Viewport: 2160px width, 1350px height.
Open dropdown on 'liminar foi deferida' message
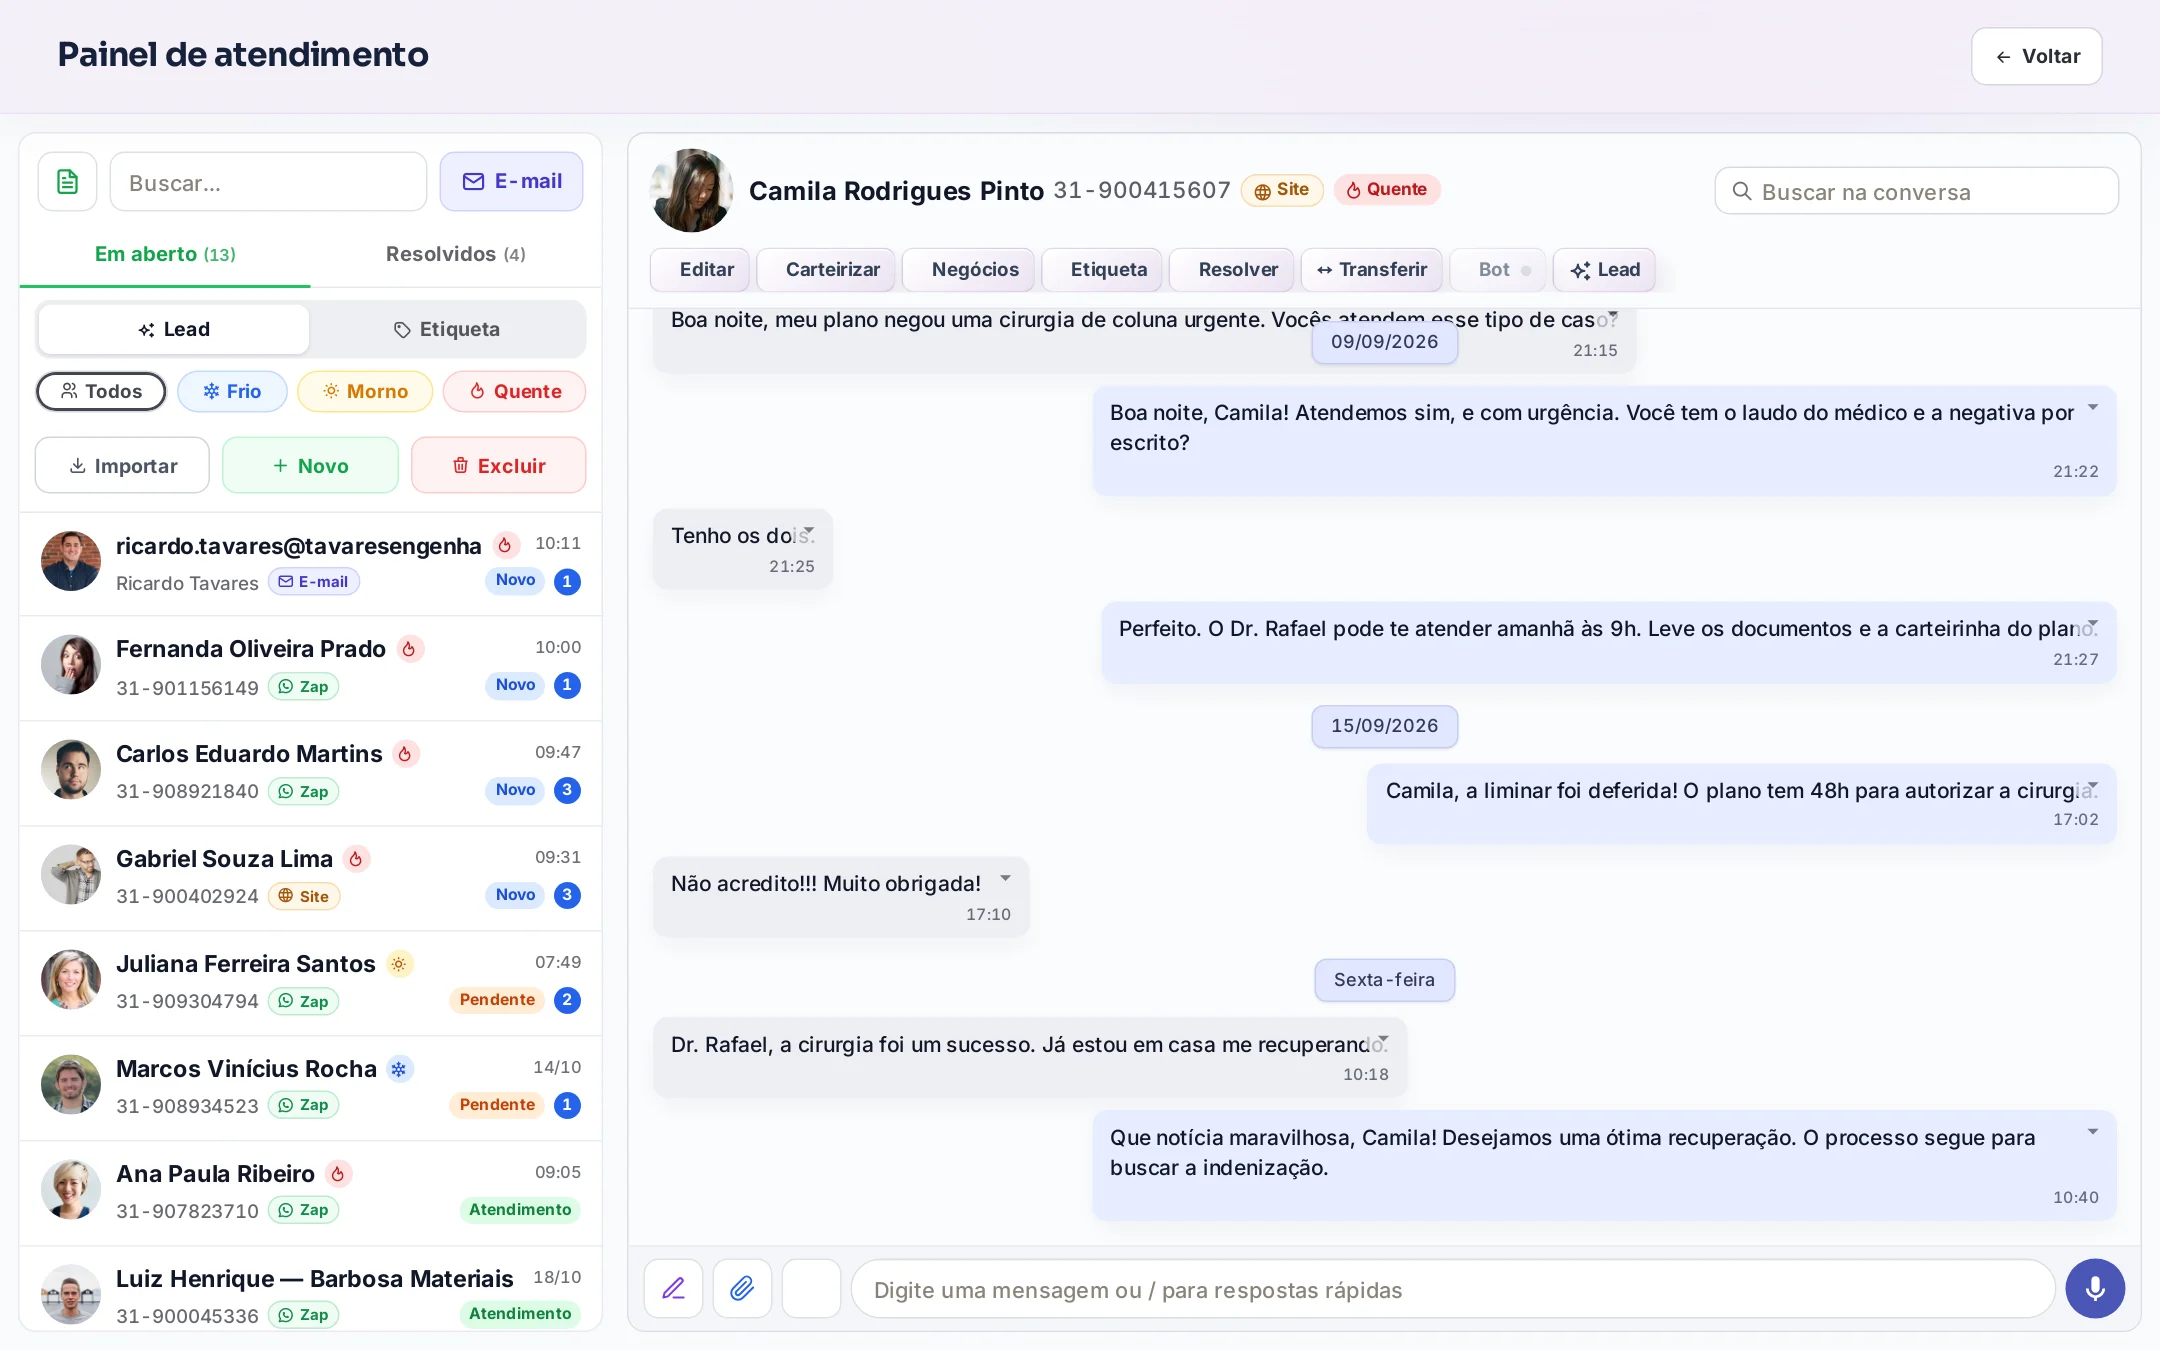click(x=2092, y=785)
